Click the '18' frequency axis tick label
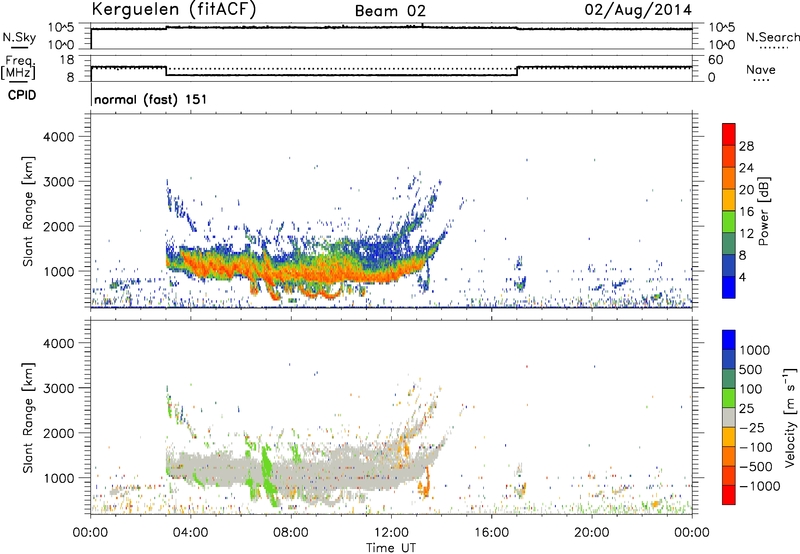The height and width of the screenshot is (554, 800). 67,60
